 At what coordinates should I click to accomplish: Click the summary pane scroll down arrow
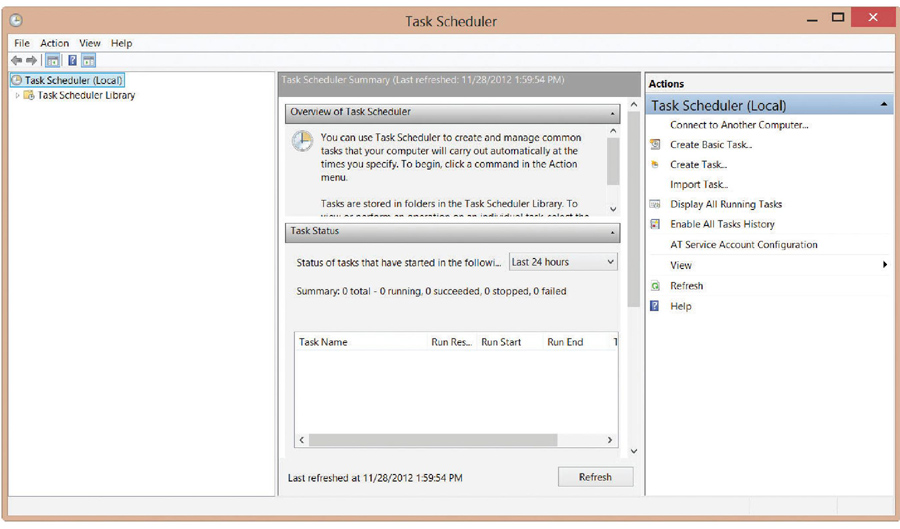click(x=634, y=451)
